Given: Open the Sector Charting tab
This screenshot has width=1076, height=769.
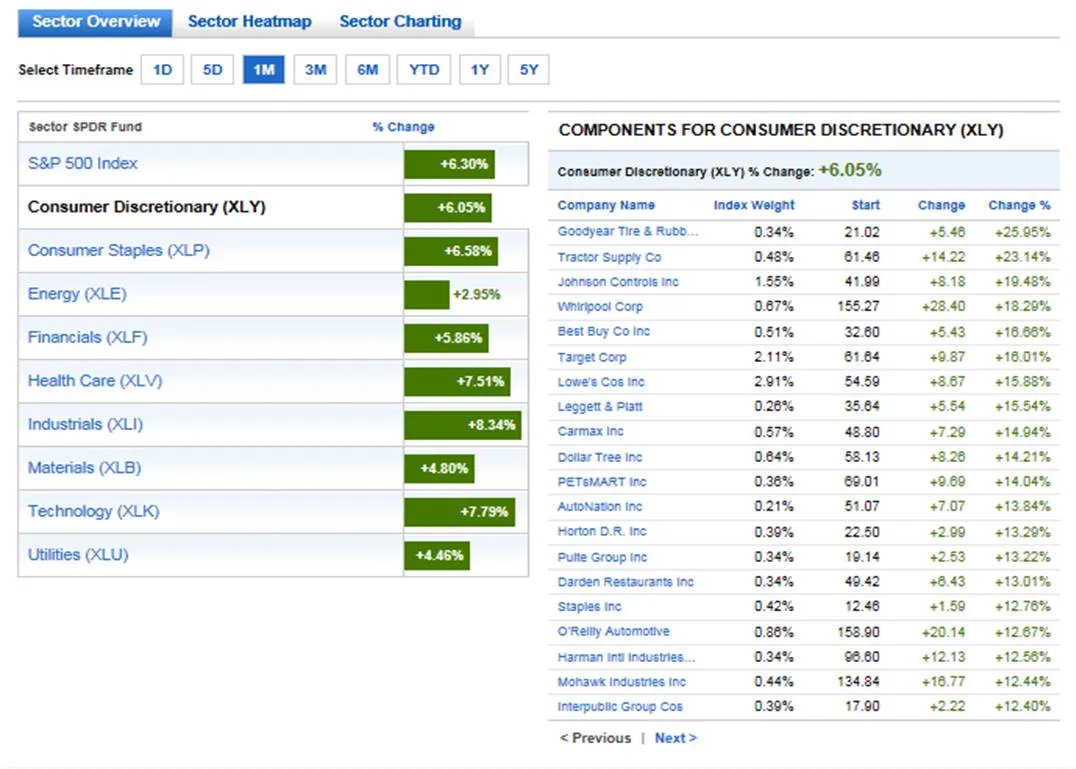Looking at the screenshot, I should pyautogui.click(x=400, y=22).
